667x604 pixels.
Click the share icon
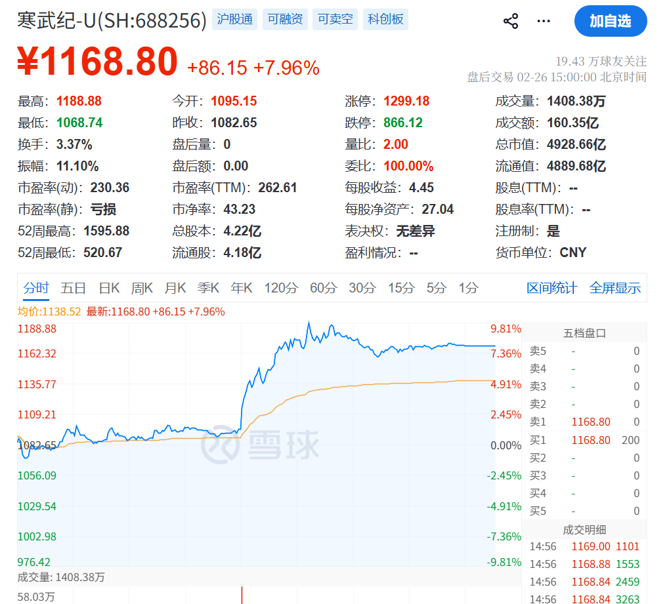coord(510,21)
